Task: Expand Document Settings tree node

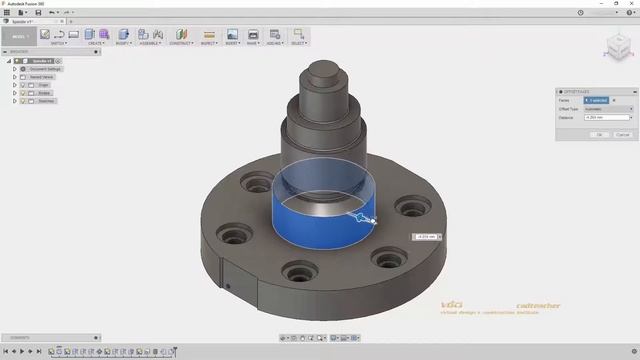Action: tap(15, 69)
